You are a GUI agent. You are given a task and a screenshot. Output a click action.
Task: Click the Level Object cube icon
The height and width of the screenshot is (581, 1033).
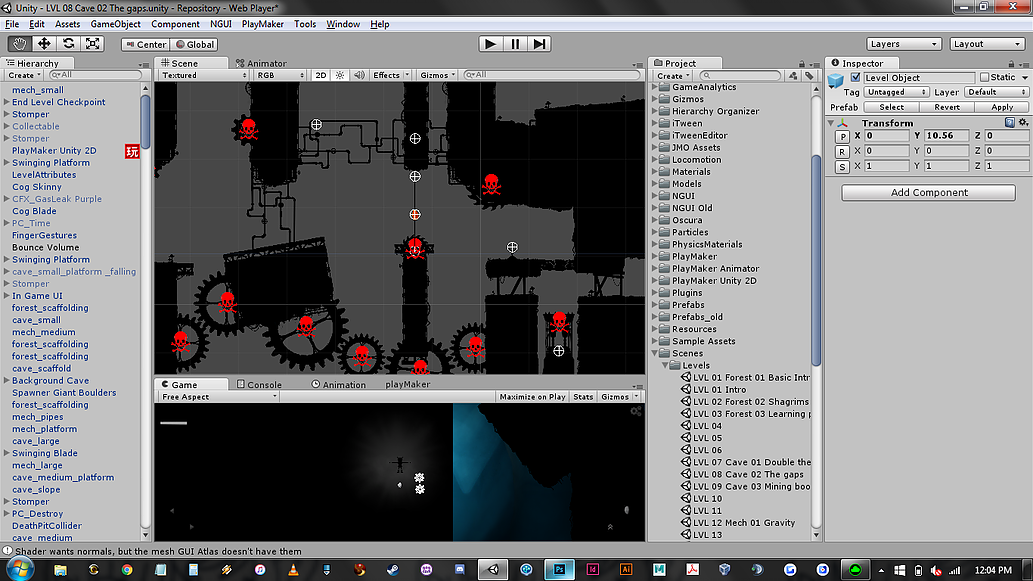tap(835, 80)
